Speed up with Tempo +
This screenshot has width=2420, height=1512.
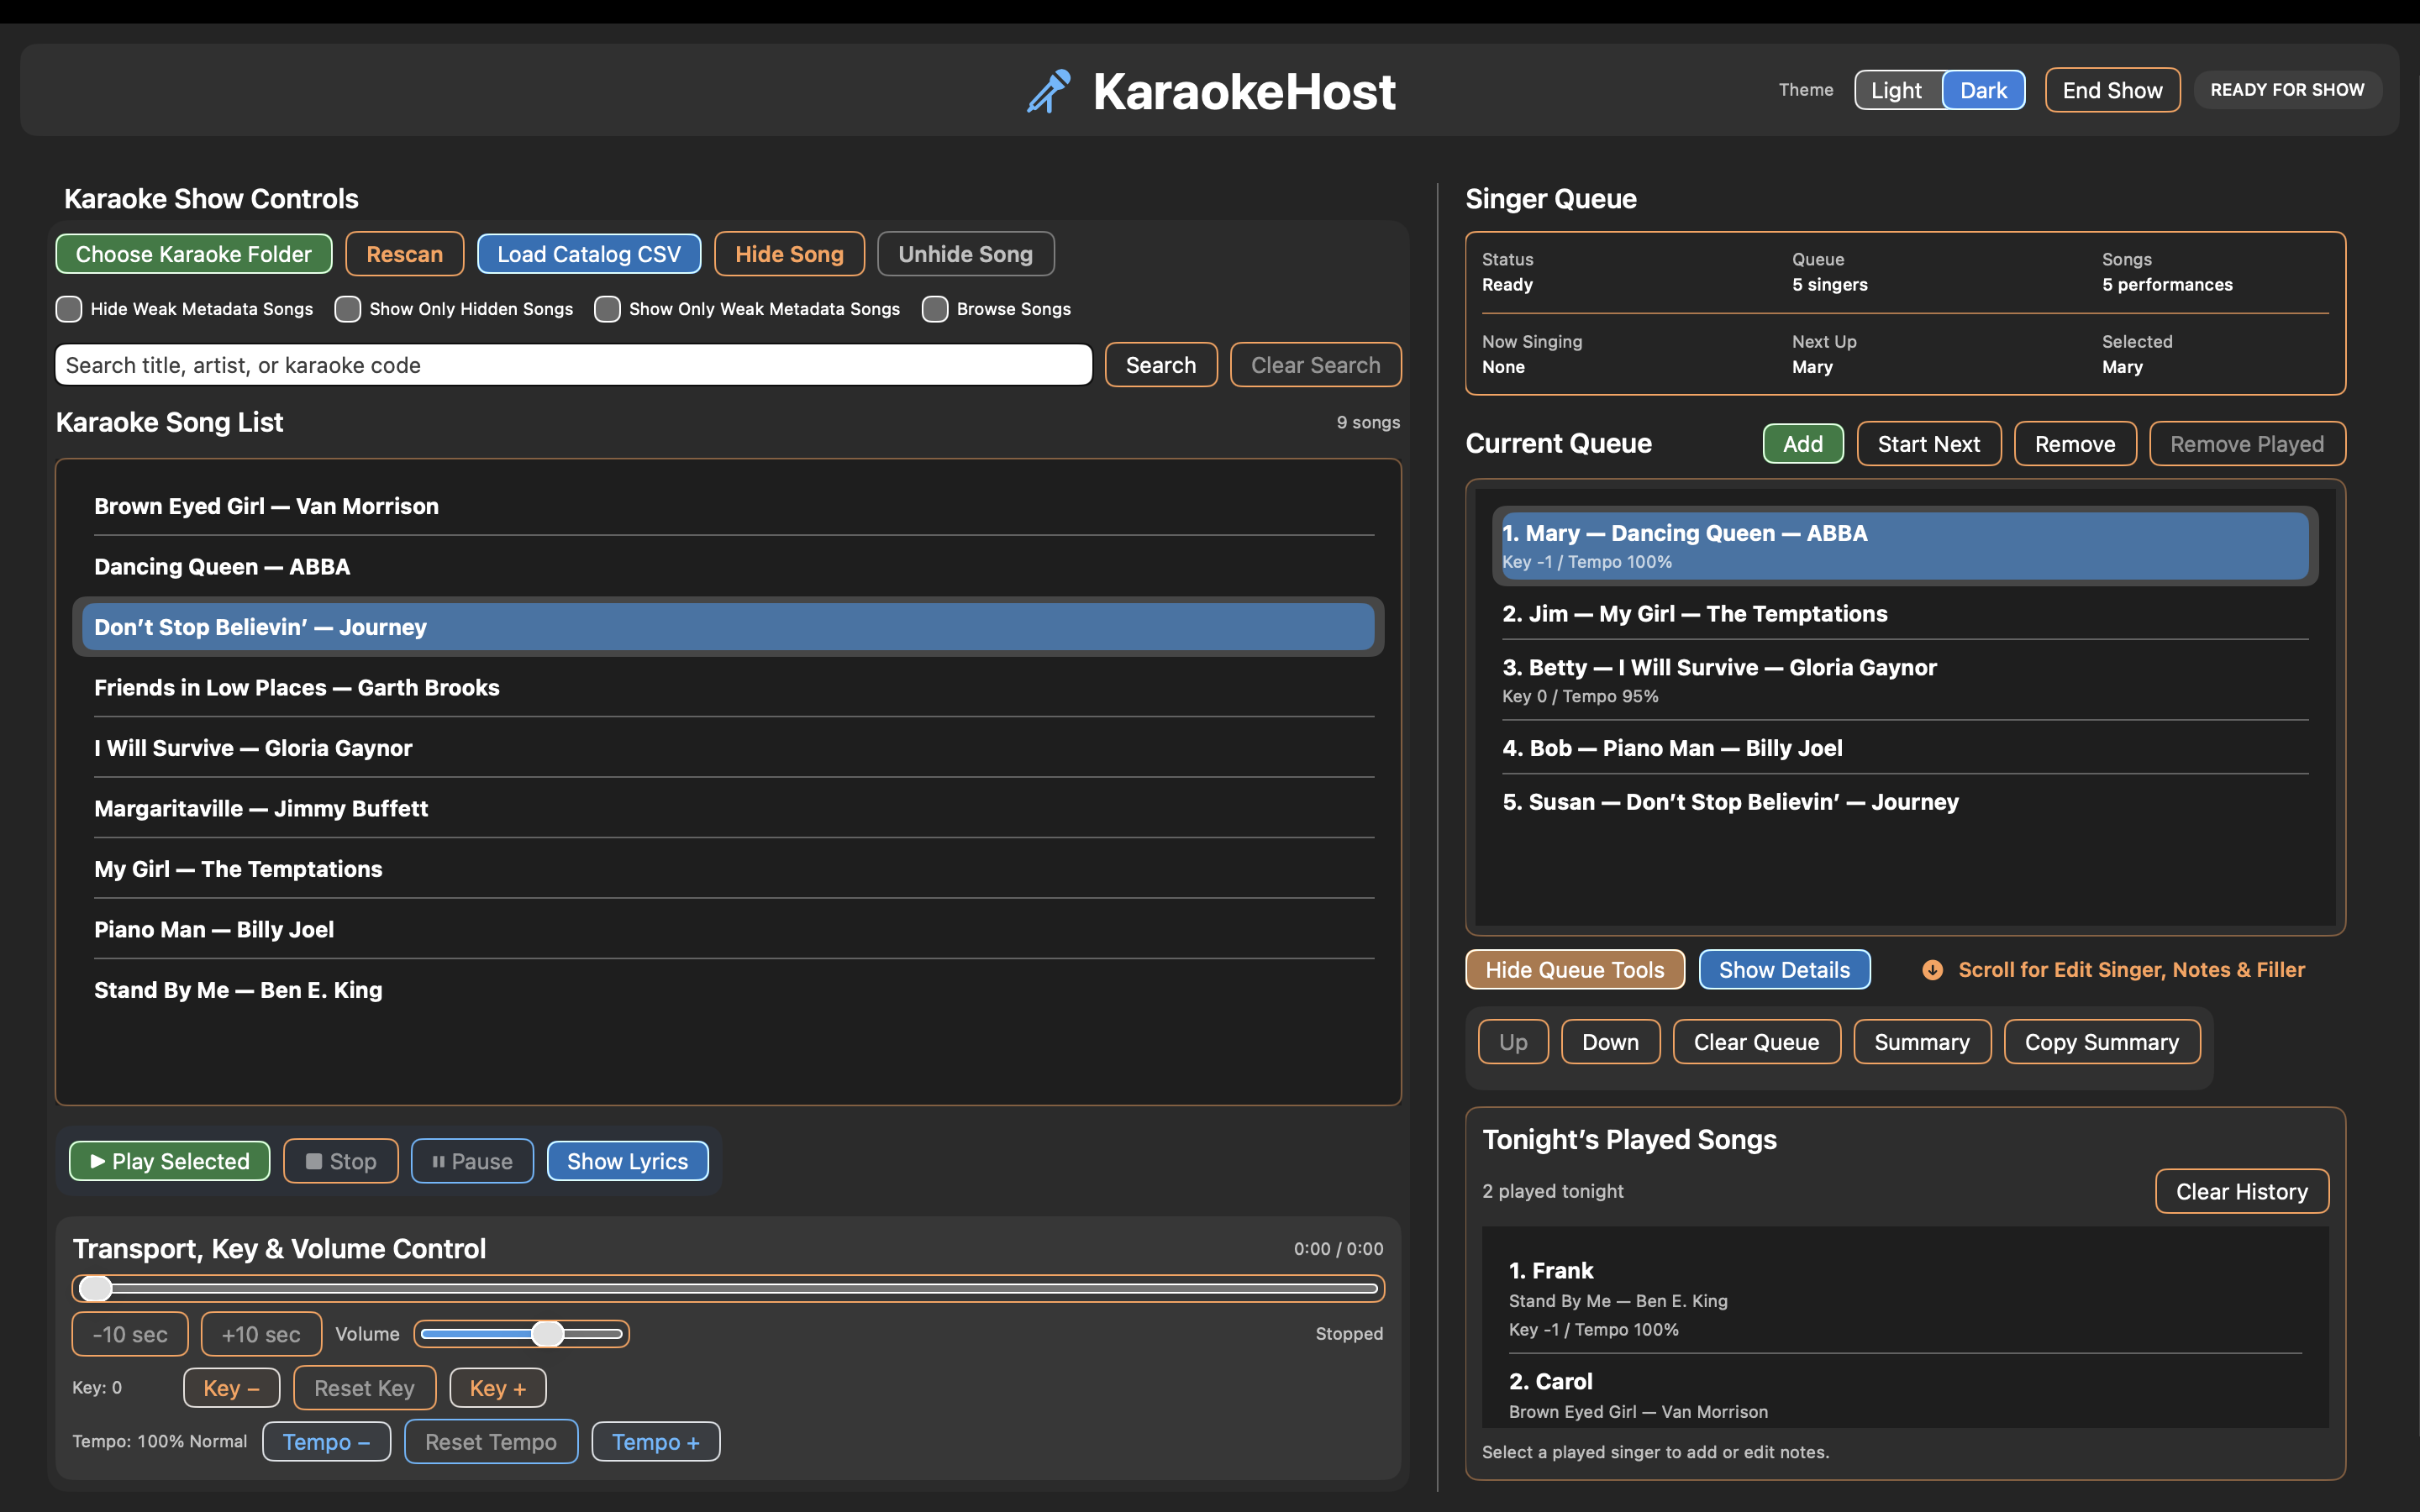click(x=656, y=1442)
